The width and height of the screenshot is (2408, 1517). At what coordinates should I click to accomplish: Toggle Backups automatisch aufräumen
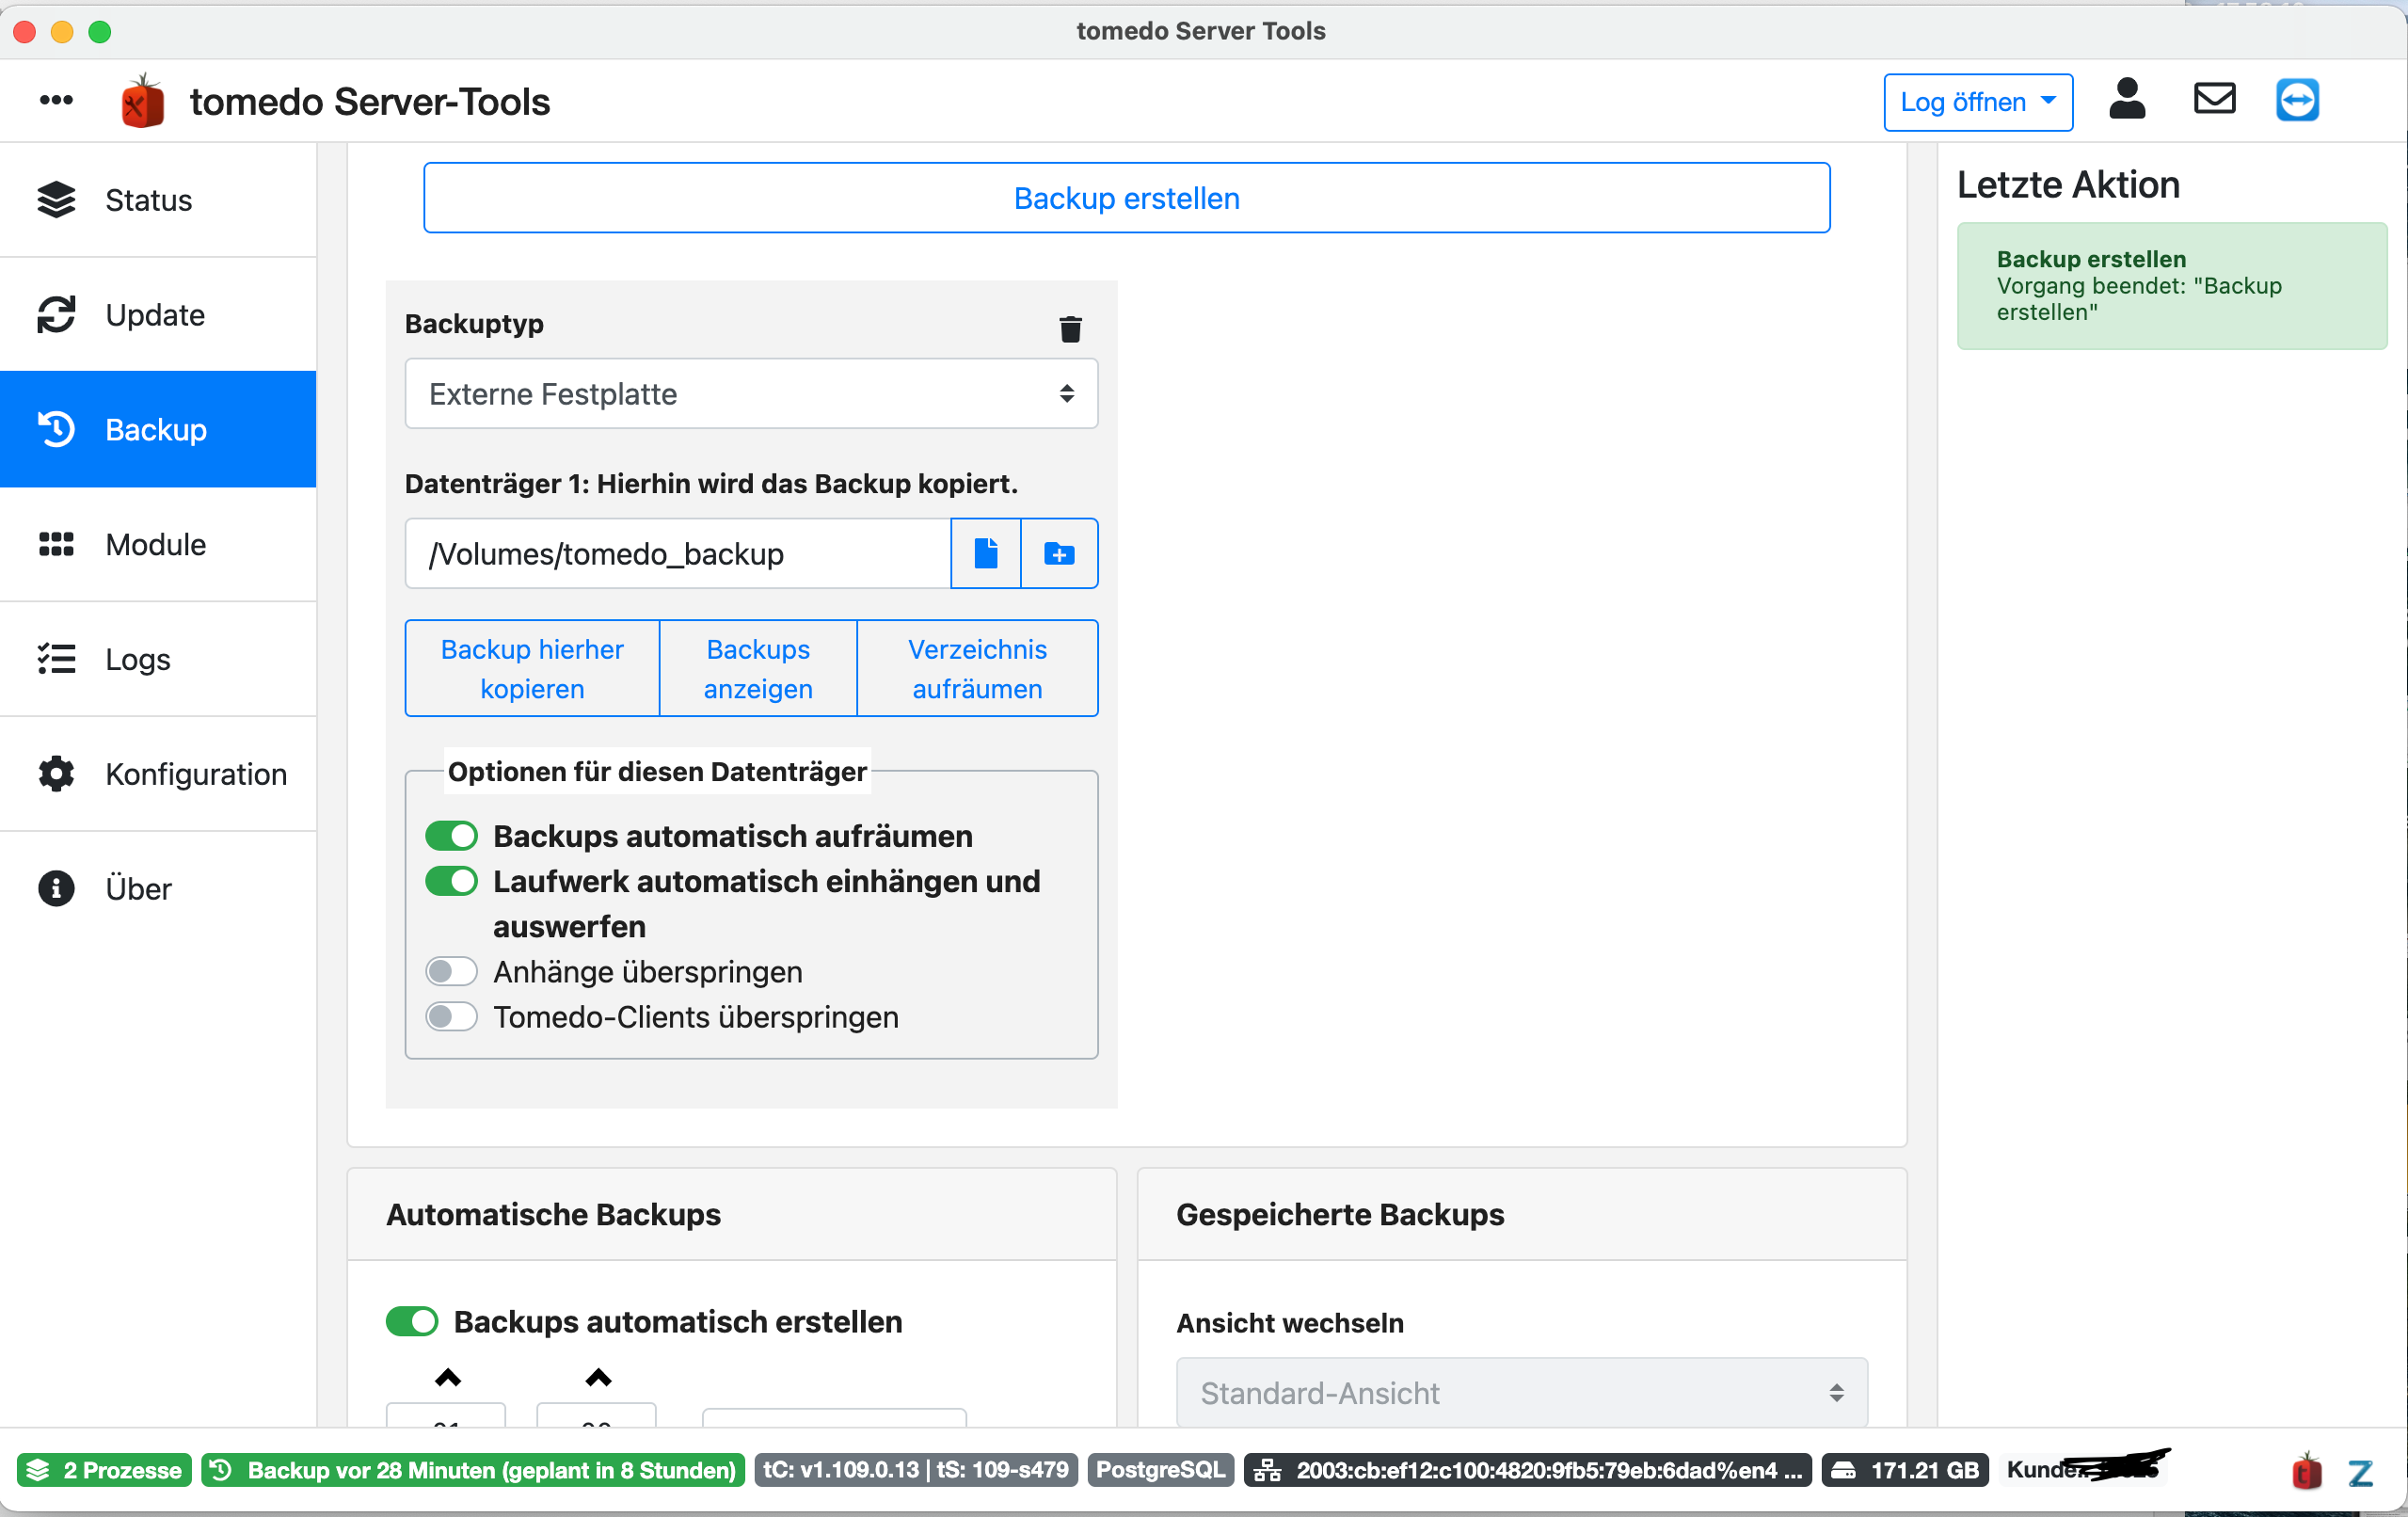click(x=451, y=836)
